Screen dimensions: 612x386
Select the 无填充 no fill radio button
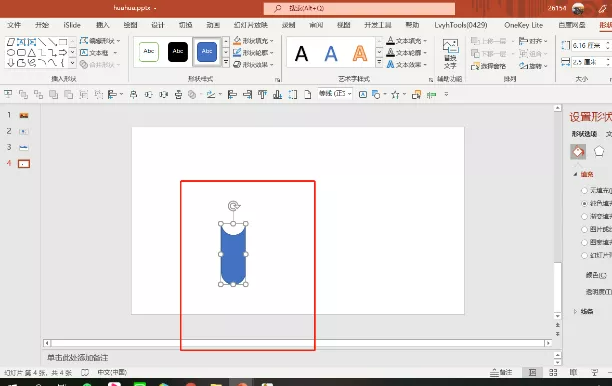click(584, 190)
